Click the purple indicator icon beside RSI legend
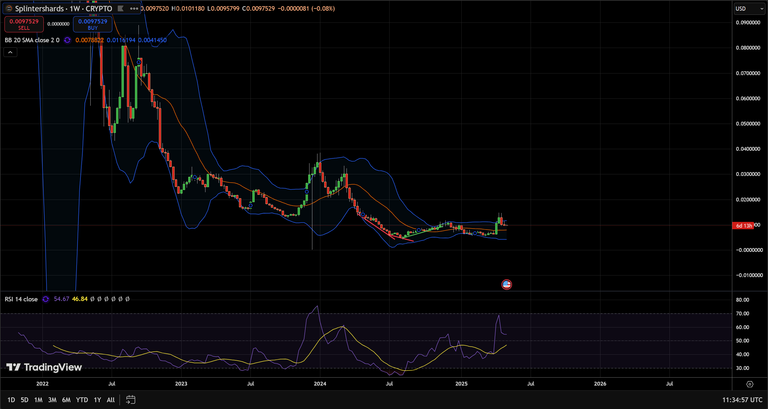This screenshot has width=768, height=409. (x=46, y=299)
